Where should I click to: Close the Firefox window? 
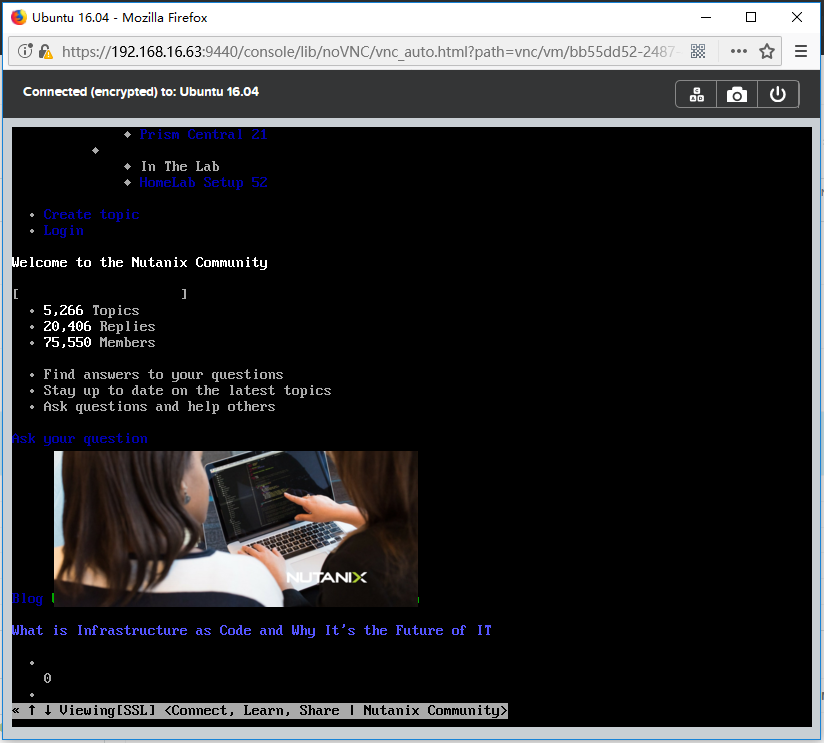pos(797,17)
